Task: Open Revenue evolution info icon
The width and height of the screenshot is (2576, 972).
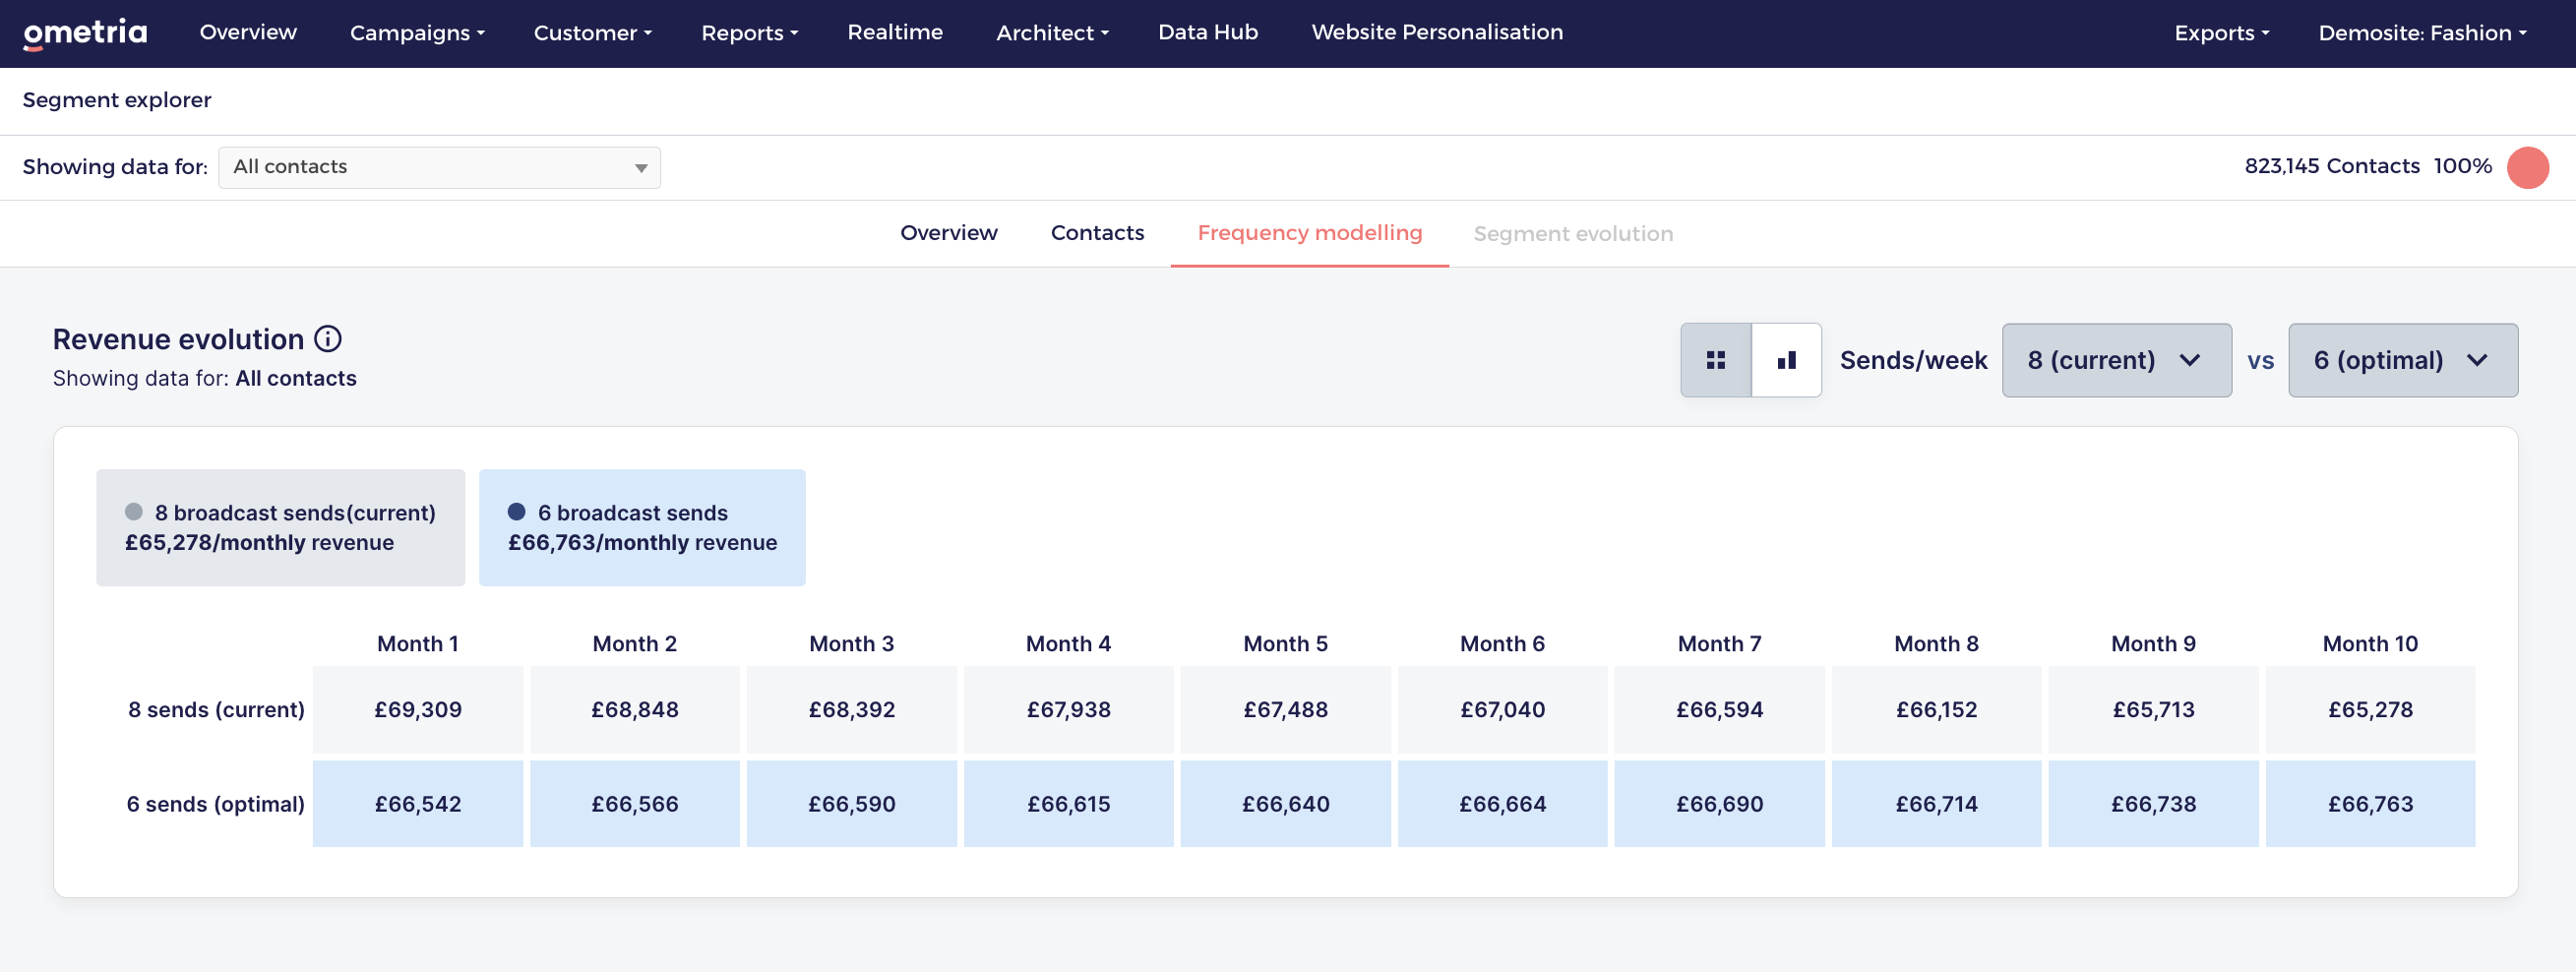Action: coord(328,339)
